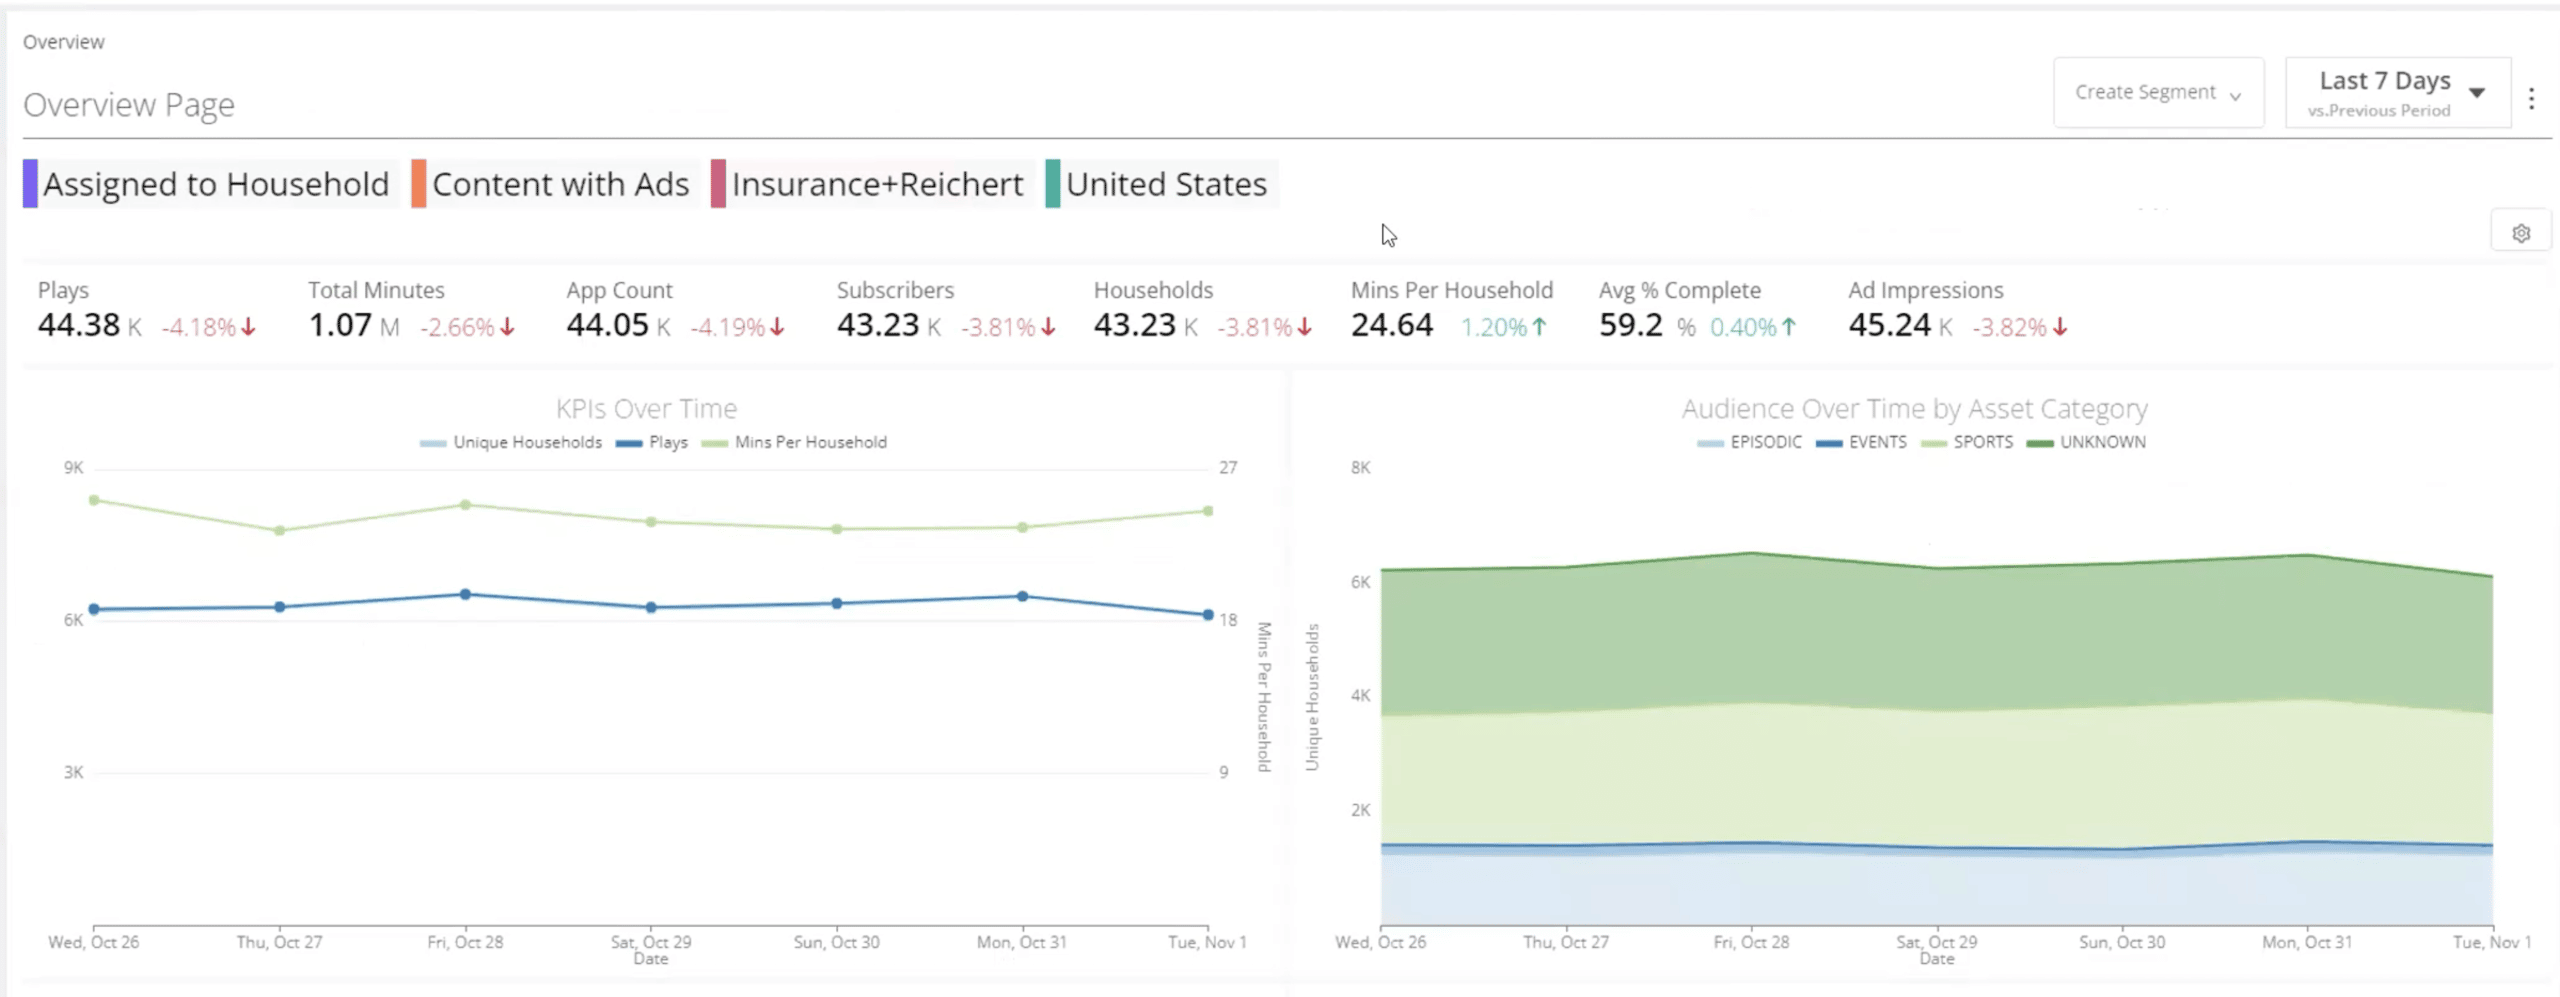Click the three-dot overflow menu icon
The image size is (2560, 997).
point(2532,97)
